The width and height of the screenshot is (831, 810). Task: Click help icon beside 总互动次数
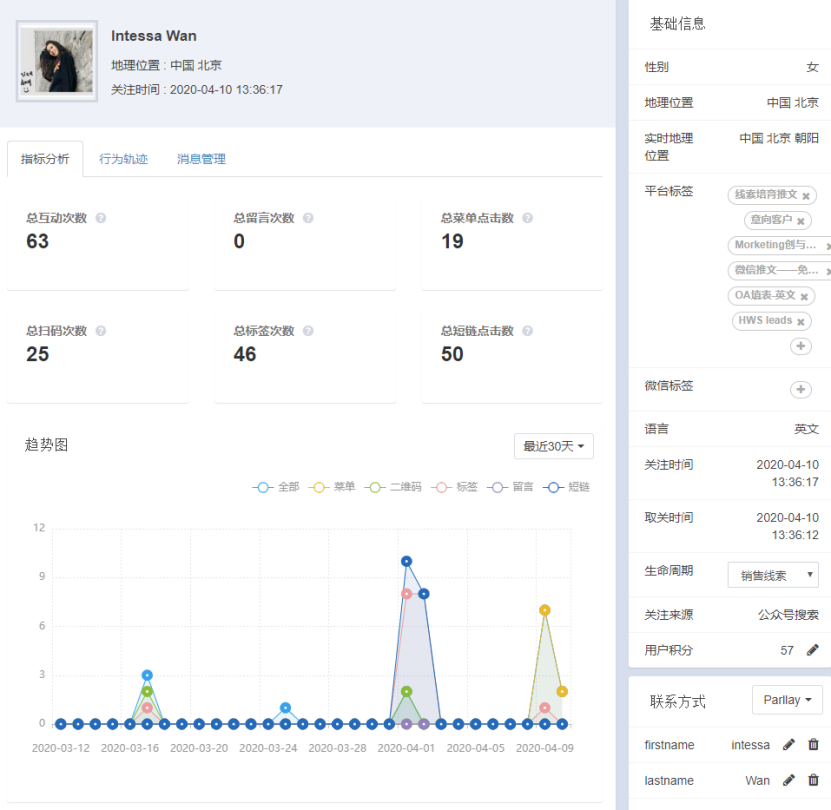pos(101,218)
